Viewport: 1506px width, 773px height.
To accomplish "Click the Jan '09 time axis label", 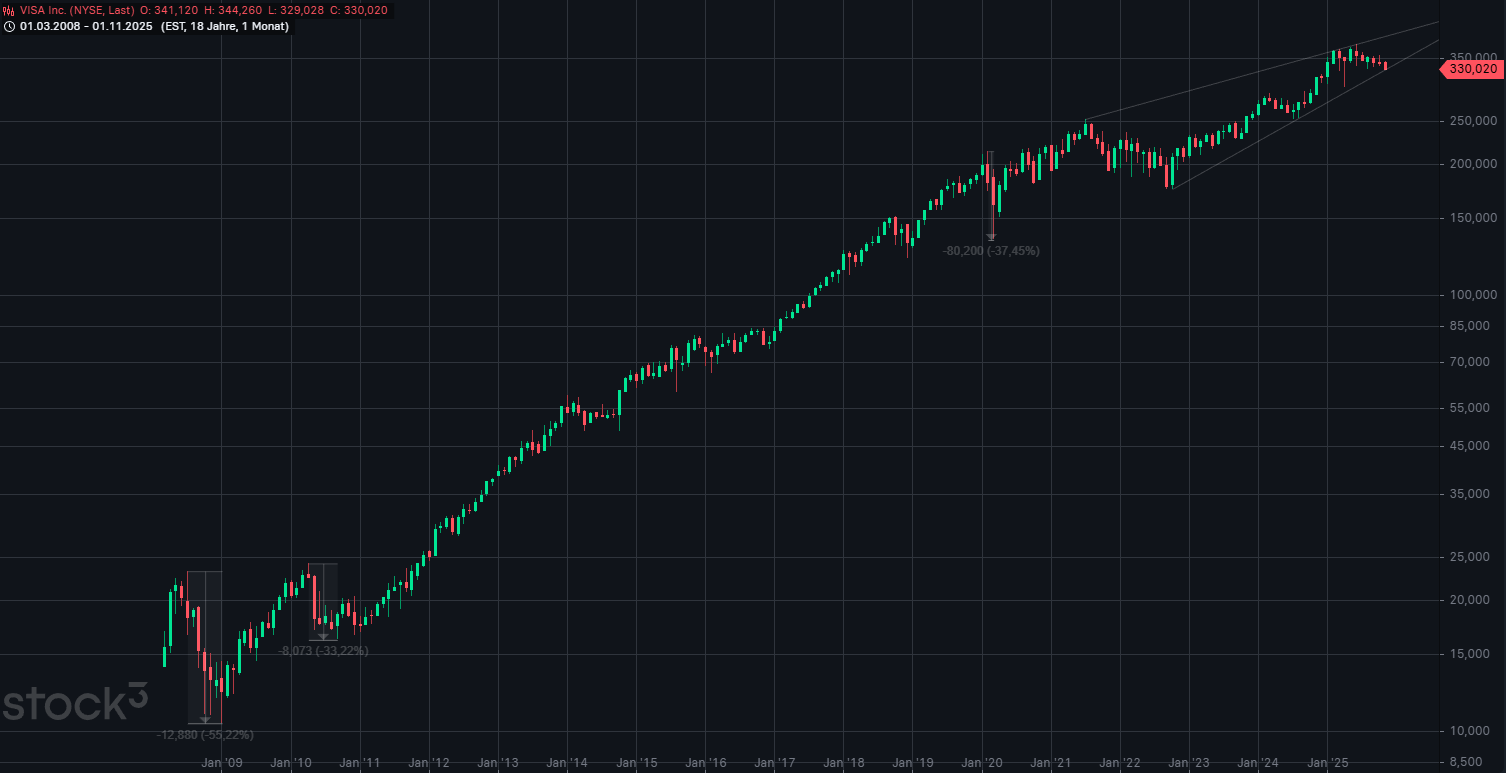I will tap(221, 763).
